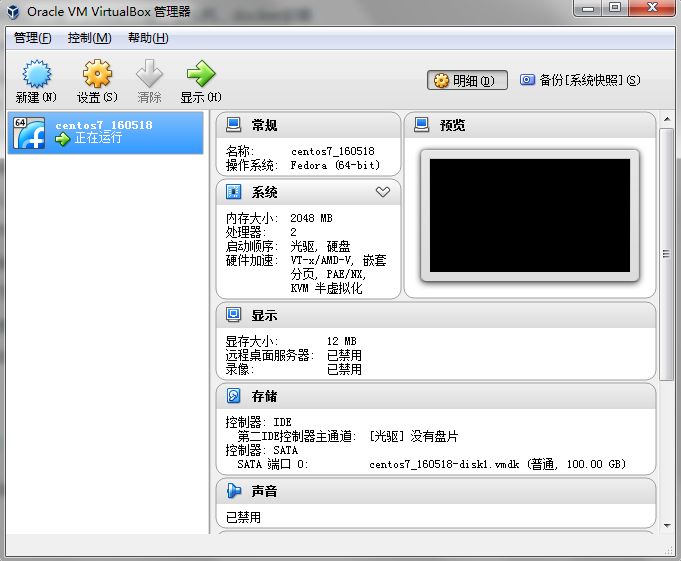Click the green running-state arrow beside 正在运行
This screenshot has height=561, width=681.
click(63, 139)
